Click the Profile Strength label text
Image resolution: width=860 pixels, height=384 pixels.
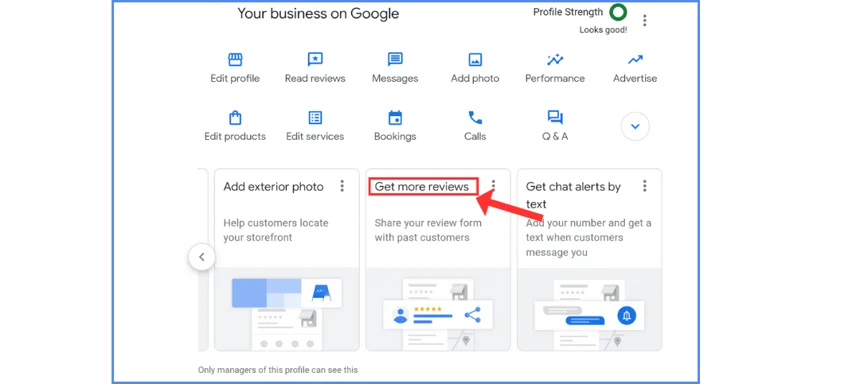[568, 12]
